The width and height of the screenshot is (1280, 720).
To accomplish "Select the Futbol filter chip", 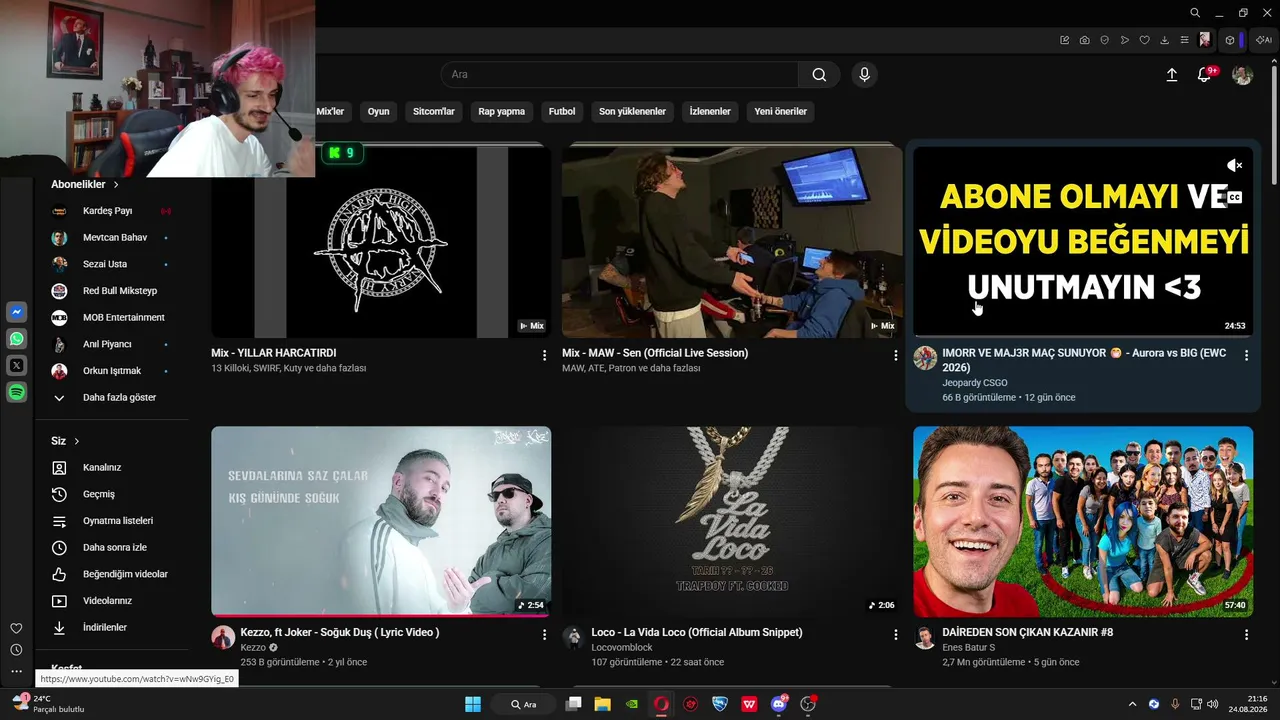I will (562, 112).
